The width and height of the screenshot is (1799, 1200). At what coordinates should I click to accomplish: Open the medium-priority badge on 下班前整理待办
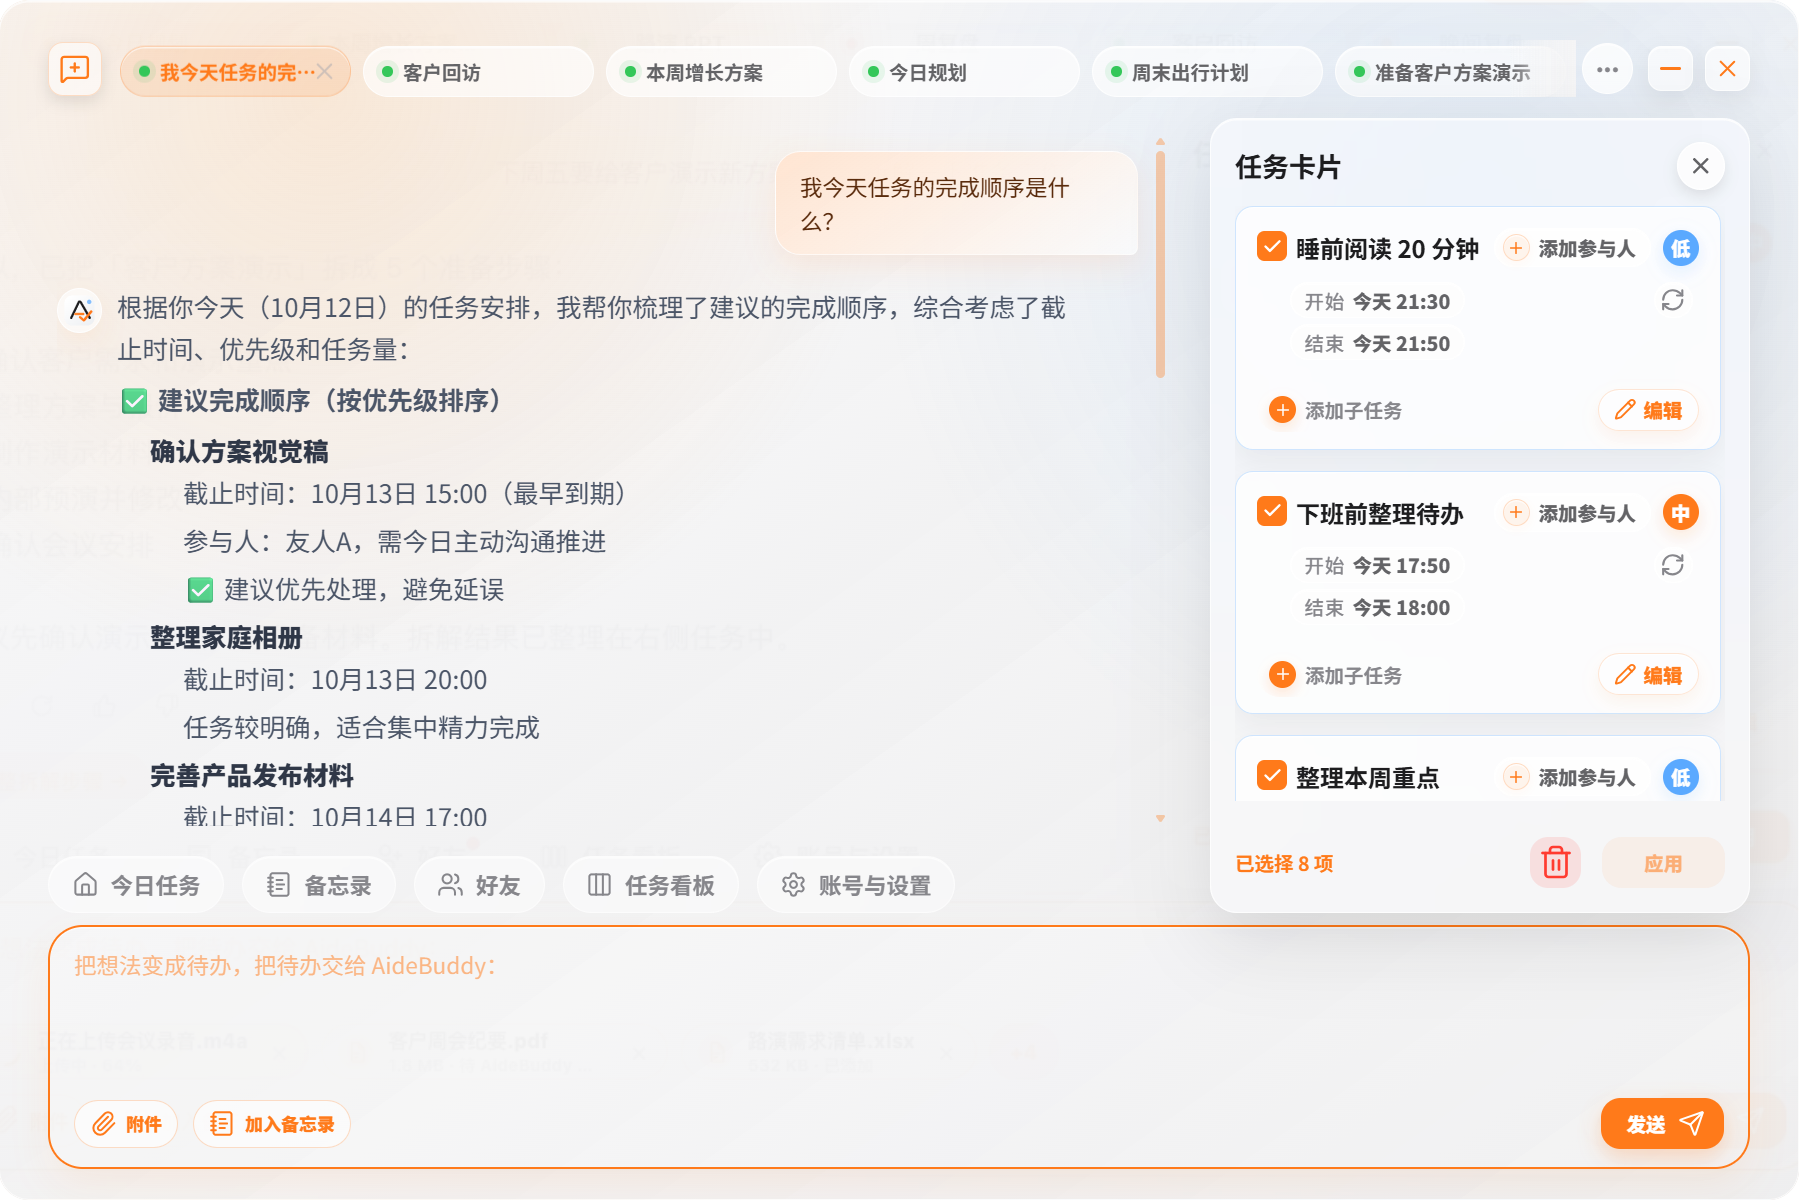click(1681, 513)
